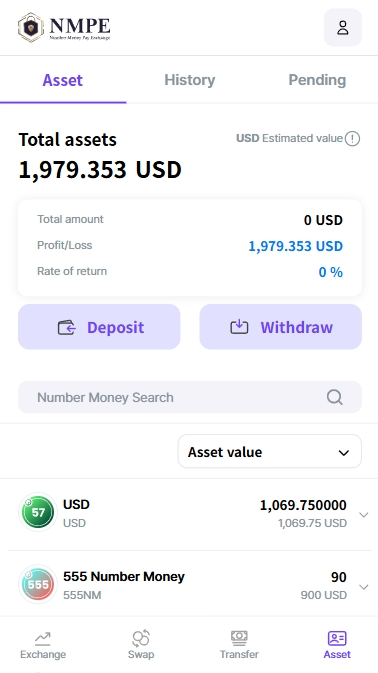Click the USD coin icon

coord(38,512)
